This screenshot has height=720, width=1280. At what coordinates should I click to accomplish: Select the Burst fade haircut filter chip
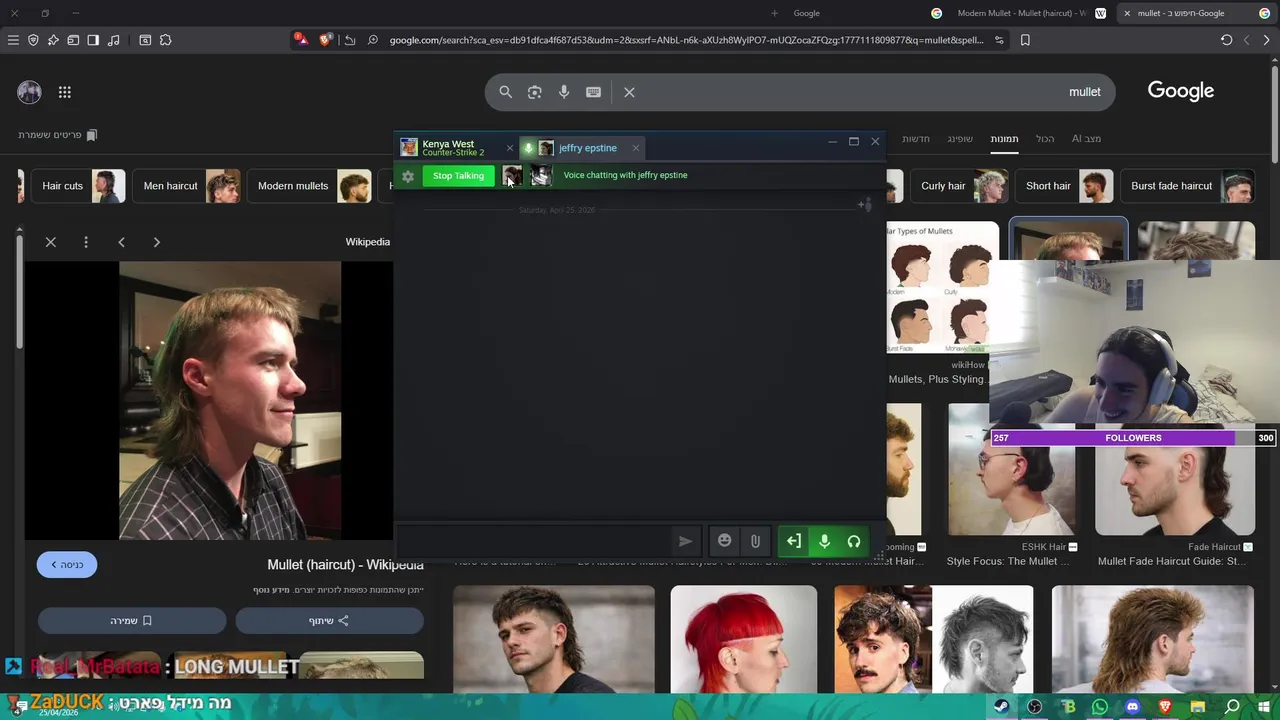coord(1187,186)
